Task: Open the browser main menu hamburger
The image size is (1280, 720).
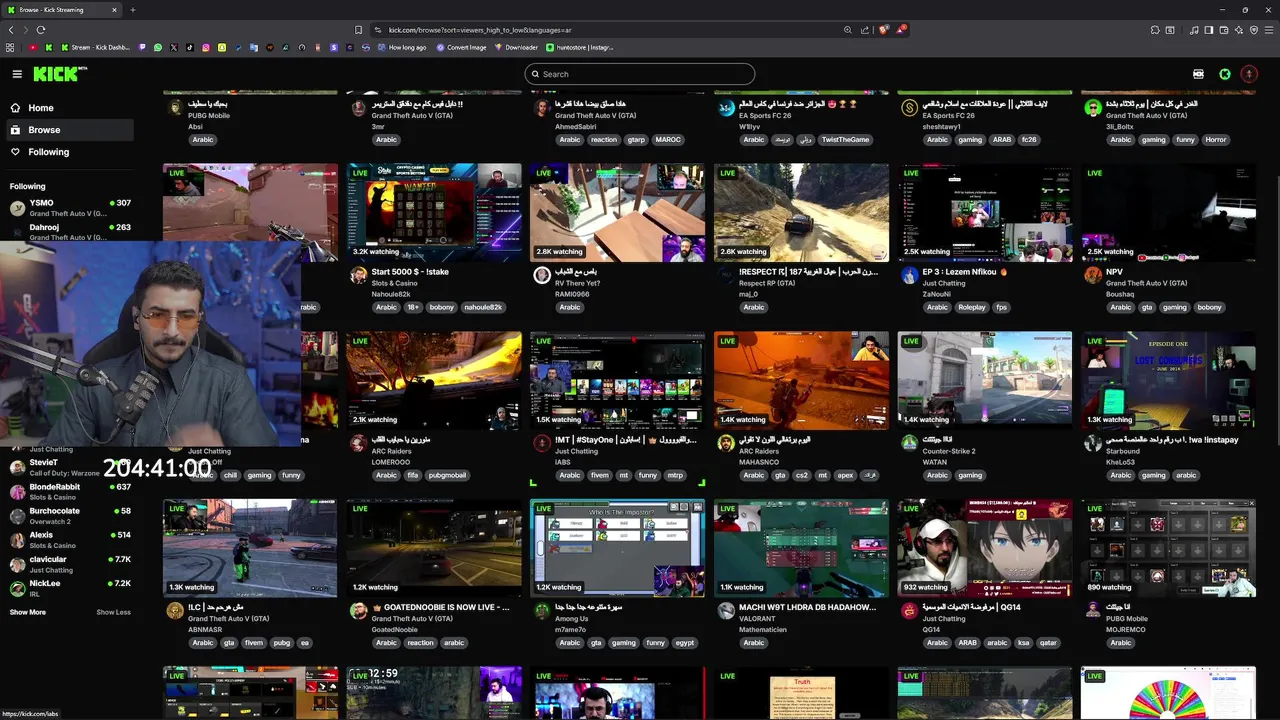Action: [x=1269, y=30]
